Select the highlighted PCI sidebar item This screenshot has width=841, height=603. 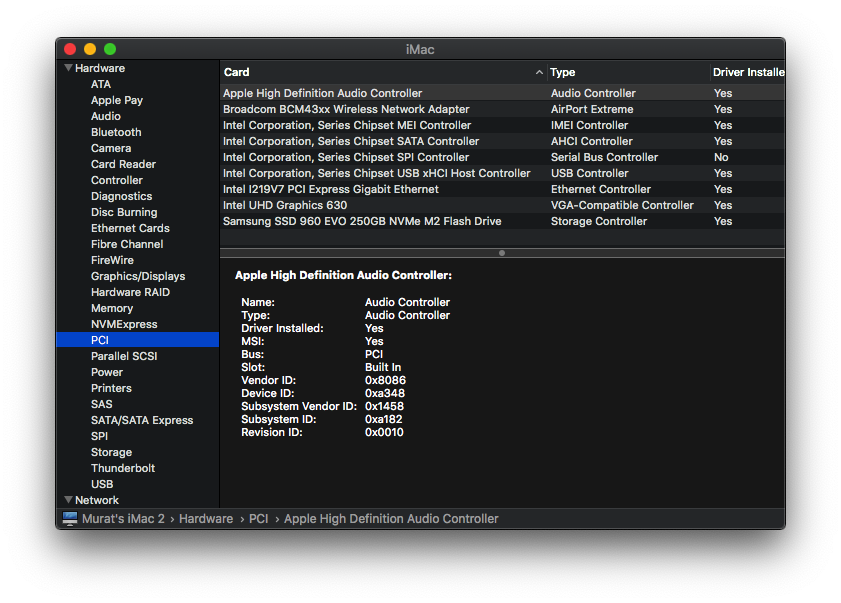(x=137, y=340)
